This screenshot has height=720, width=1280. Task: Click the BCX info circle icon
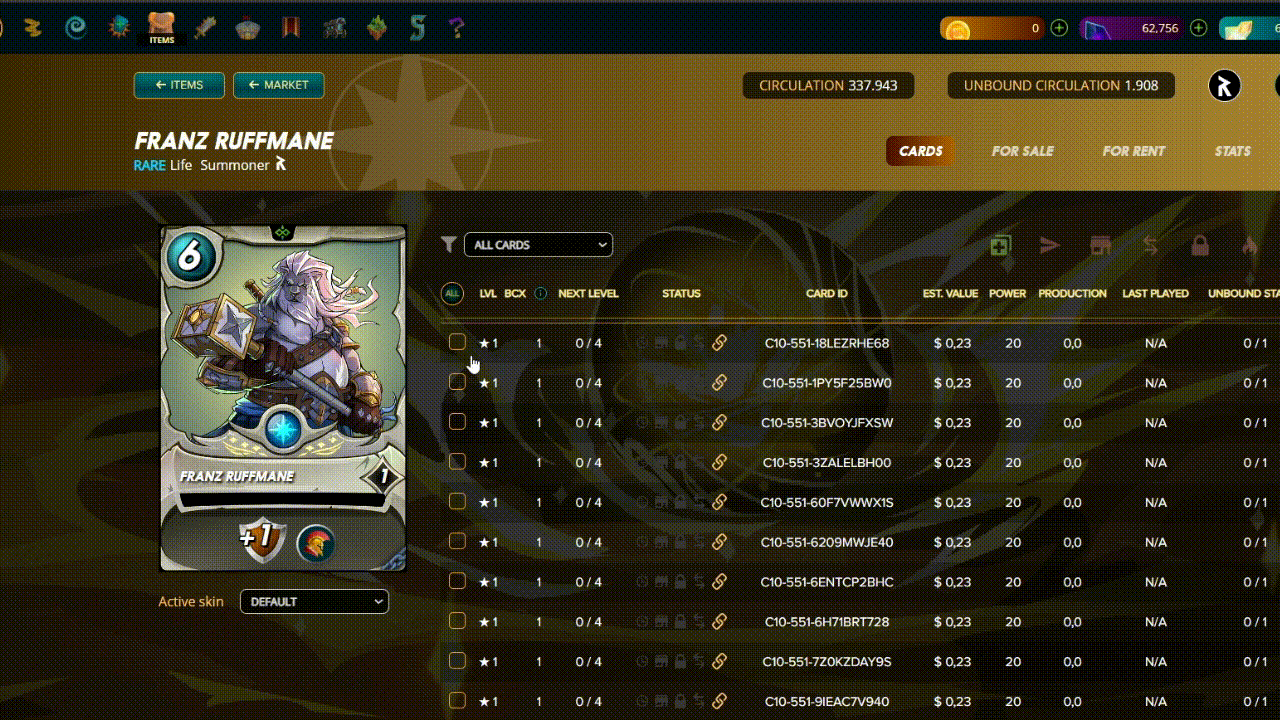(541, 294)
